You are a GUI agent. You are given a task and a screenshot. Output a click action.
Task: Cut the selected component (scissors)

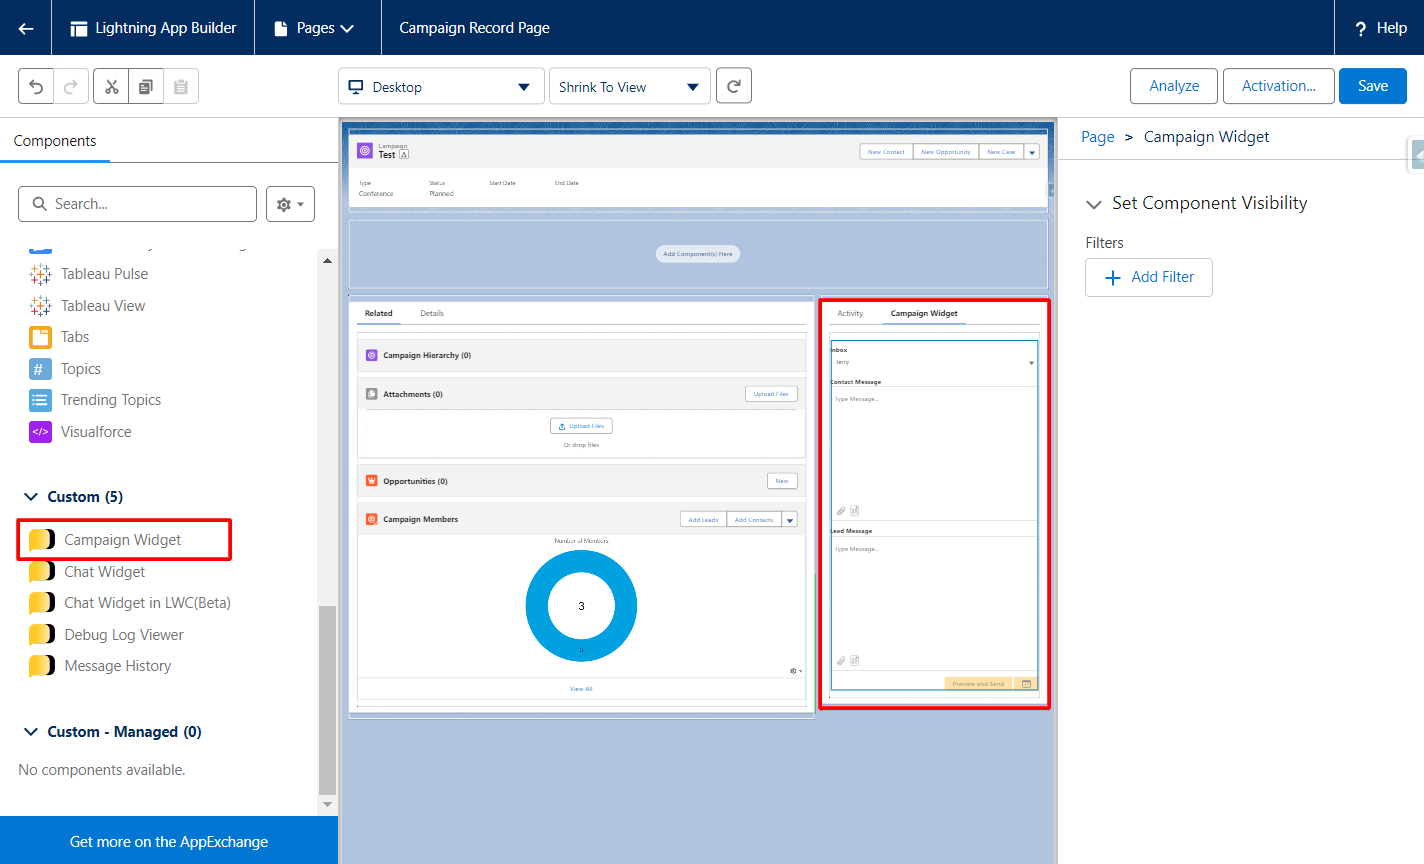tap(111, 87)
